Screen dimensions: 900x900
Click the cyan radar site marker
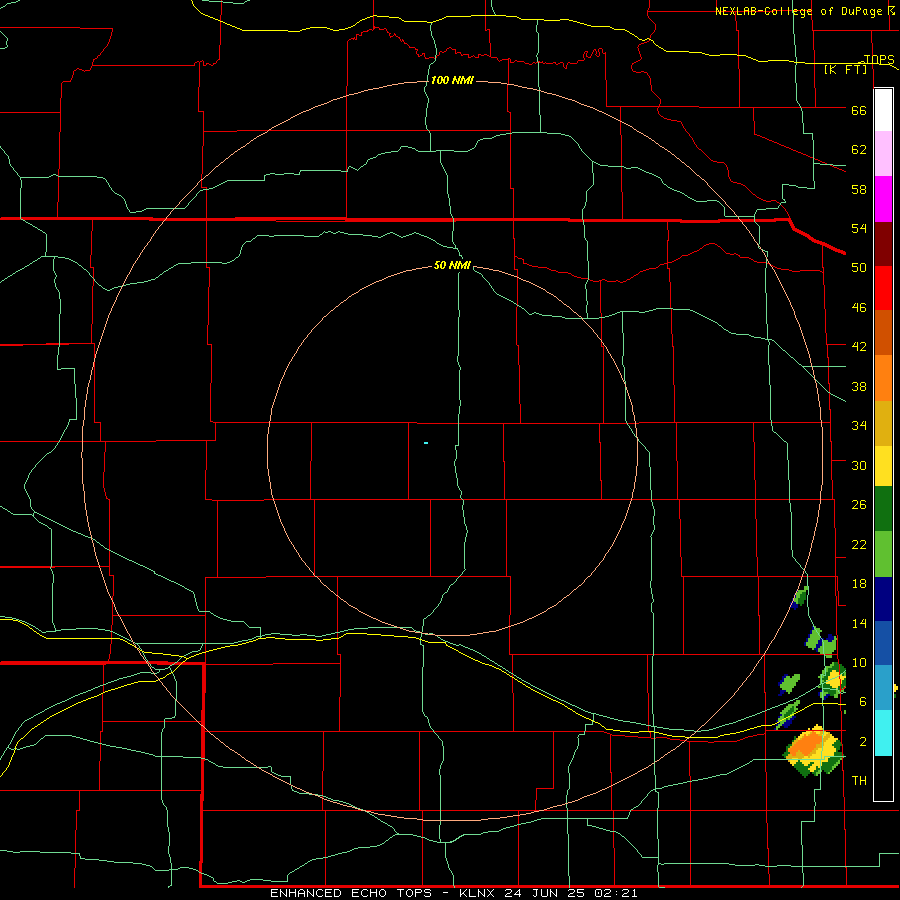[426, 443]
